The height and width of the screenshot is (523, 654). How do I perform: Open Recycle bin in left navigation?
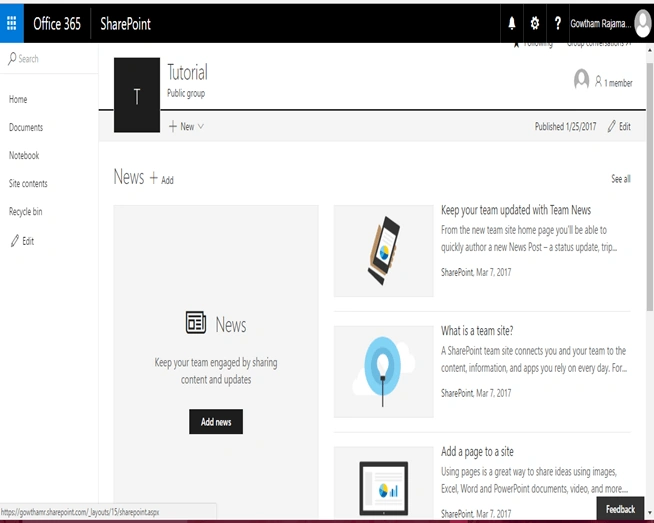(x=25, y=211)
